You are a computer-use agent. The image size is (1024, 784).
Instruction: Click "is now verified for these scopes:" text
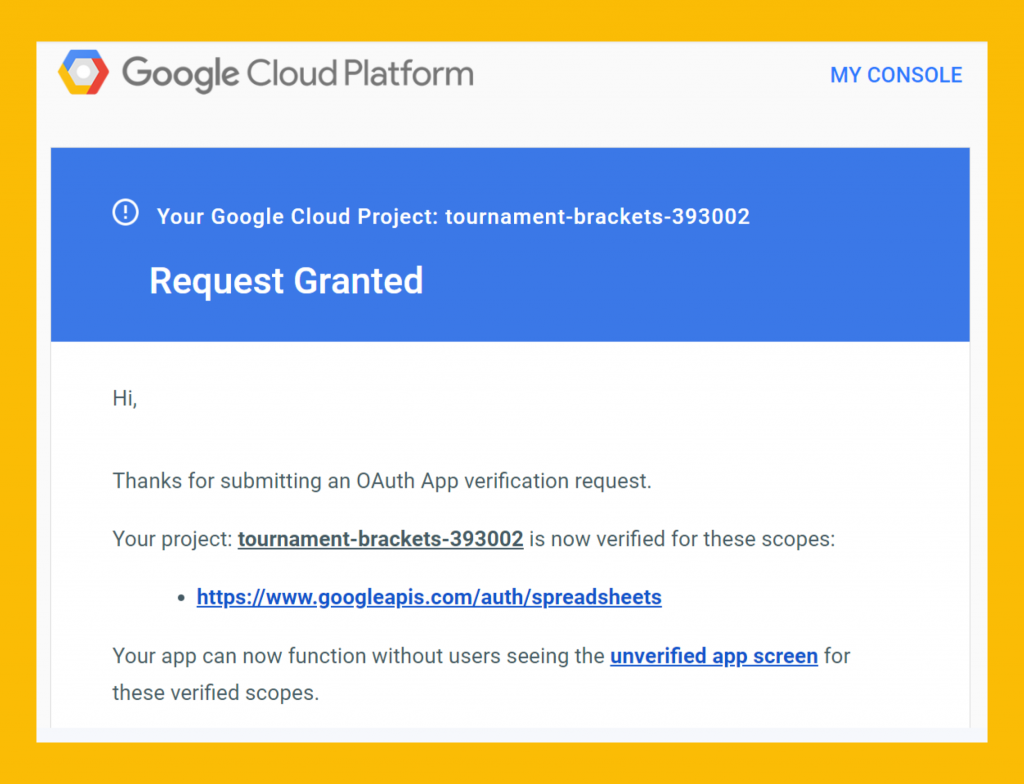coord(682,539)
